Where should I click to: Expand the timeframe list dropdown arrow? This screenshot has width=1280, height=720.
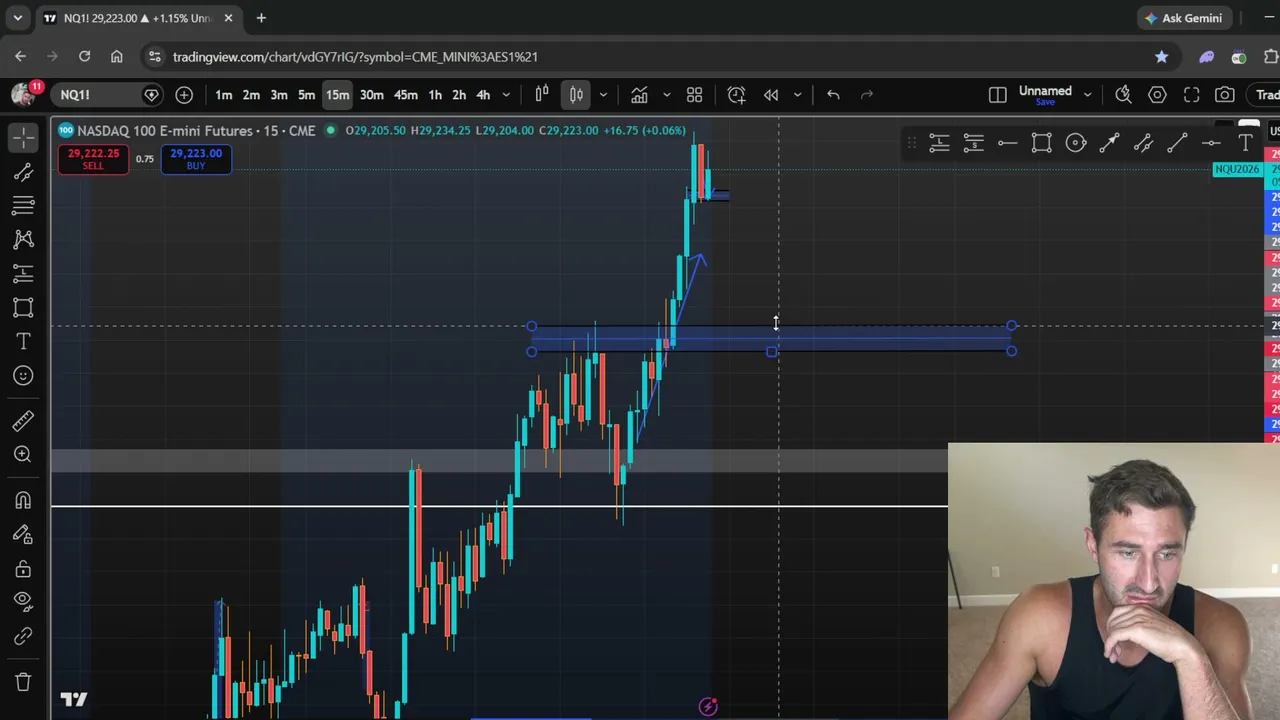[506, 95]
